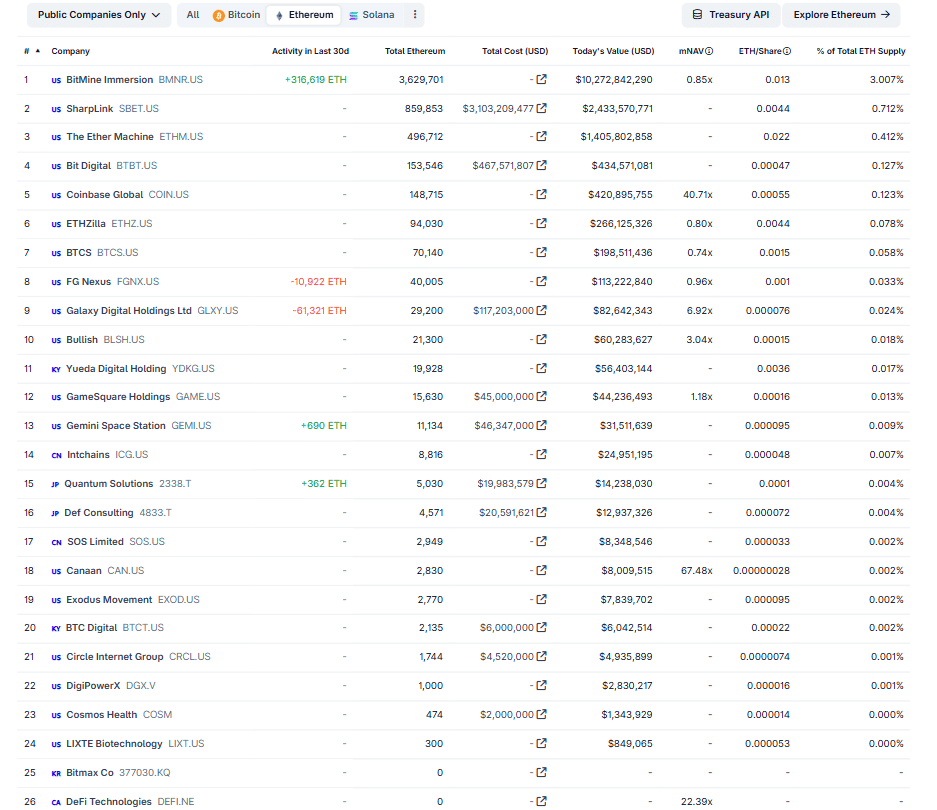Open Bit Digital cost source link icon
This screenshot has width=937, height=810.
tap(542, 166)
